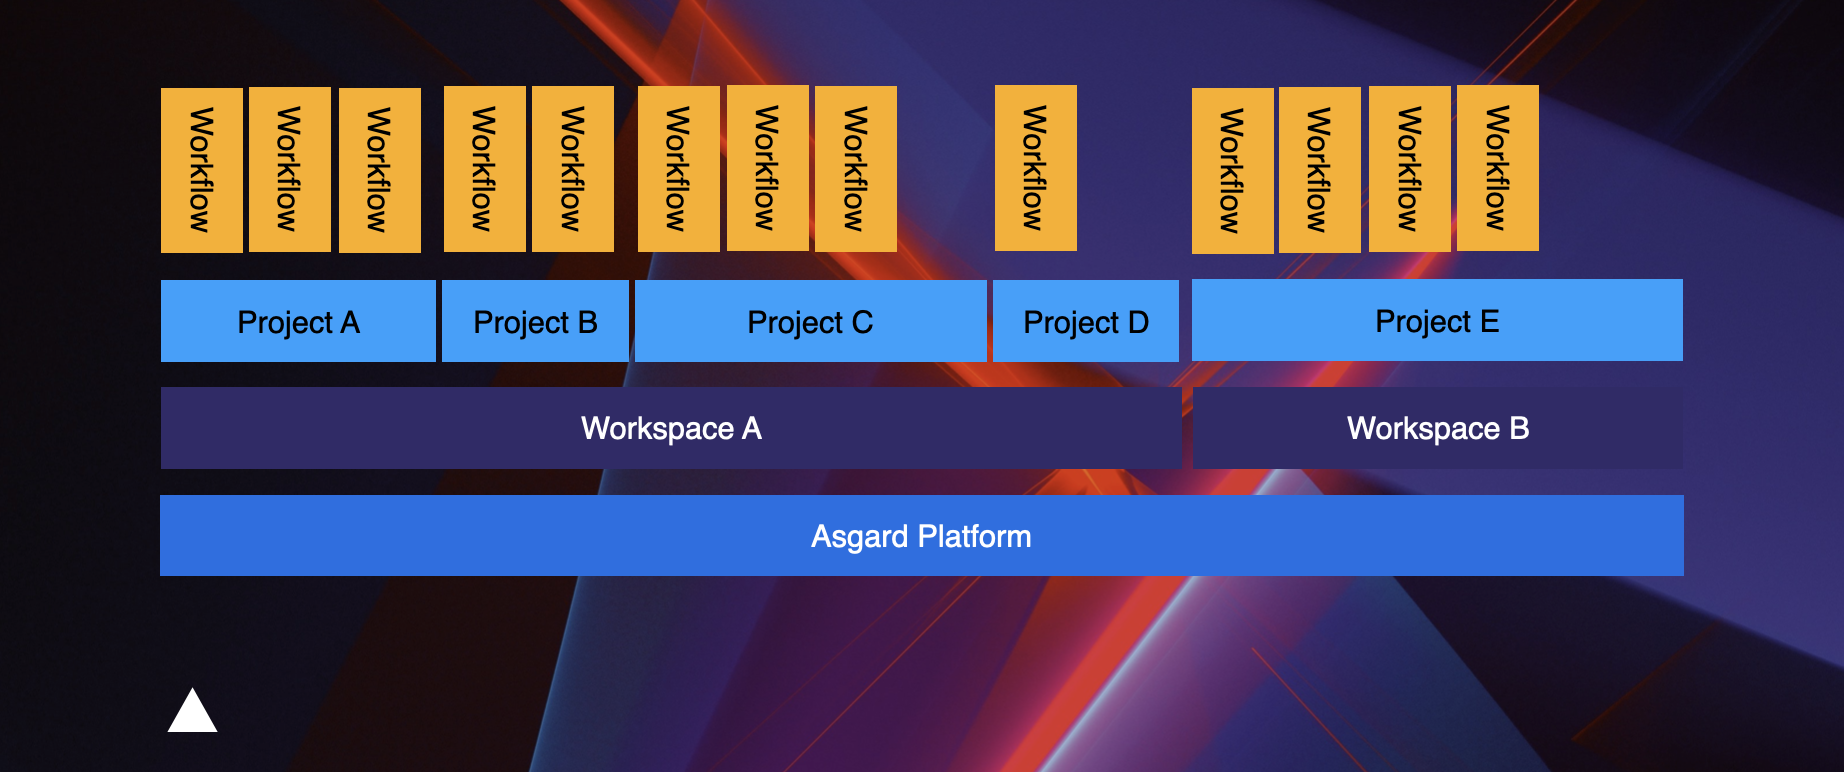Viewport: 1844px width, 772px height.
Task: Select the Project A block
Action: click(298, 321)
